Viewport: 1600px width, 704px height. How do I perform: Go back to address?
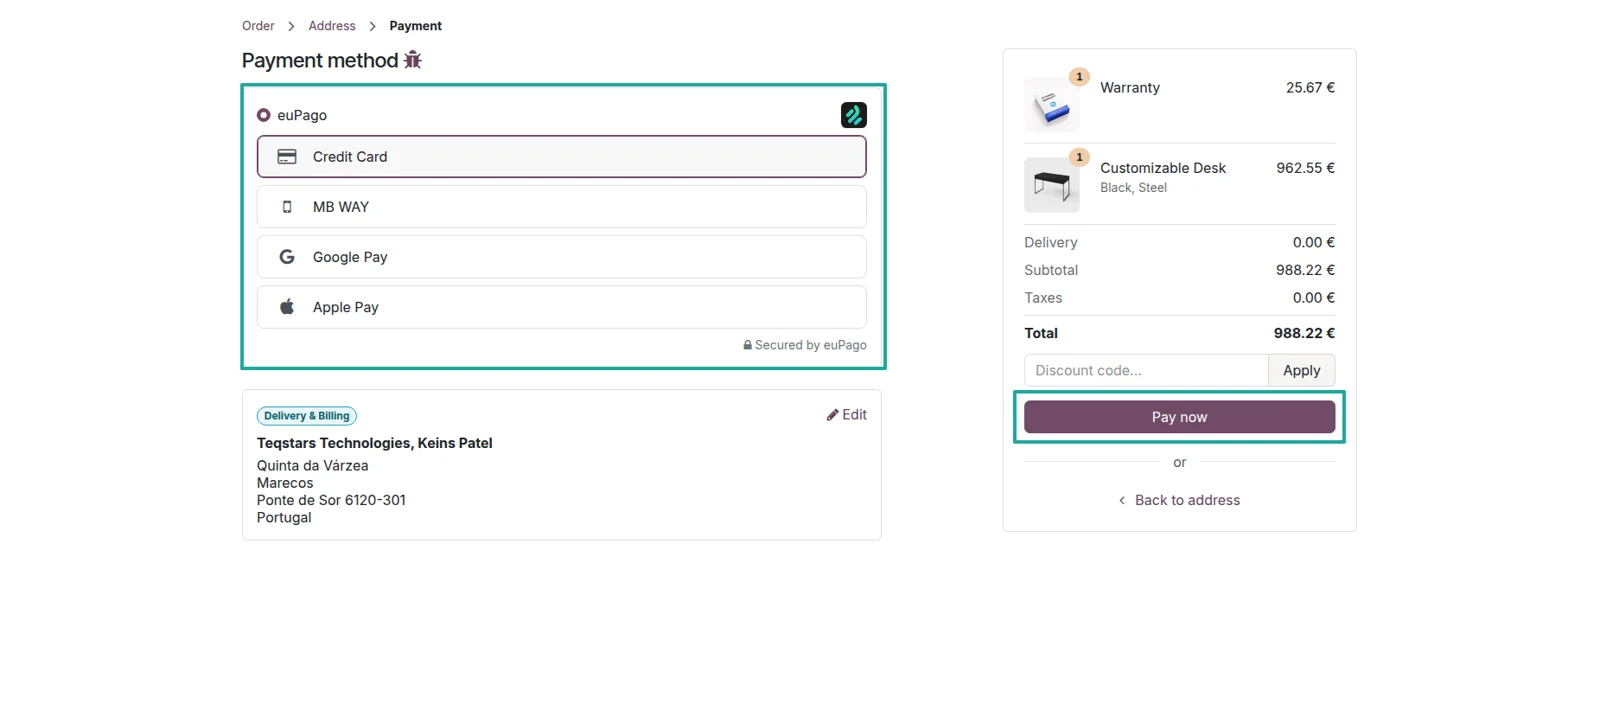click(x=1179, y=500)
